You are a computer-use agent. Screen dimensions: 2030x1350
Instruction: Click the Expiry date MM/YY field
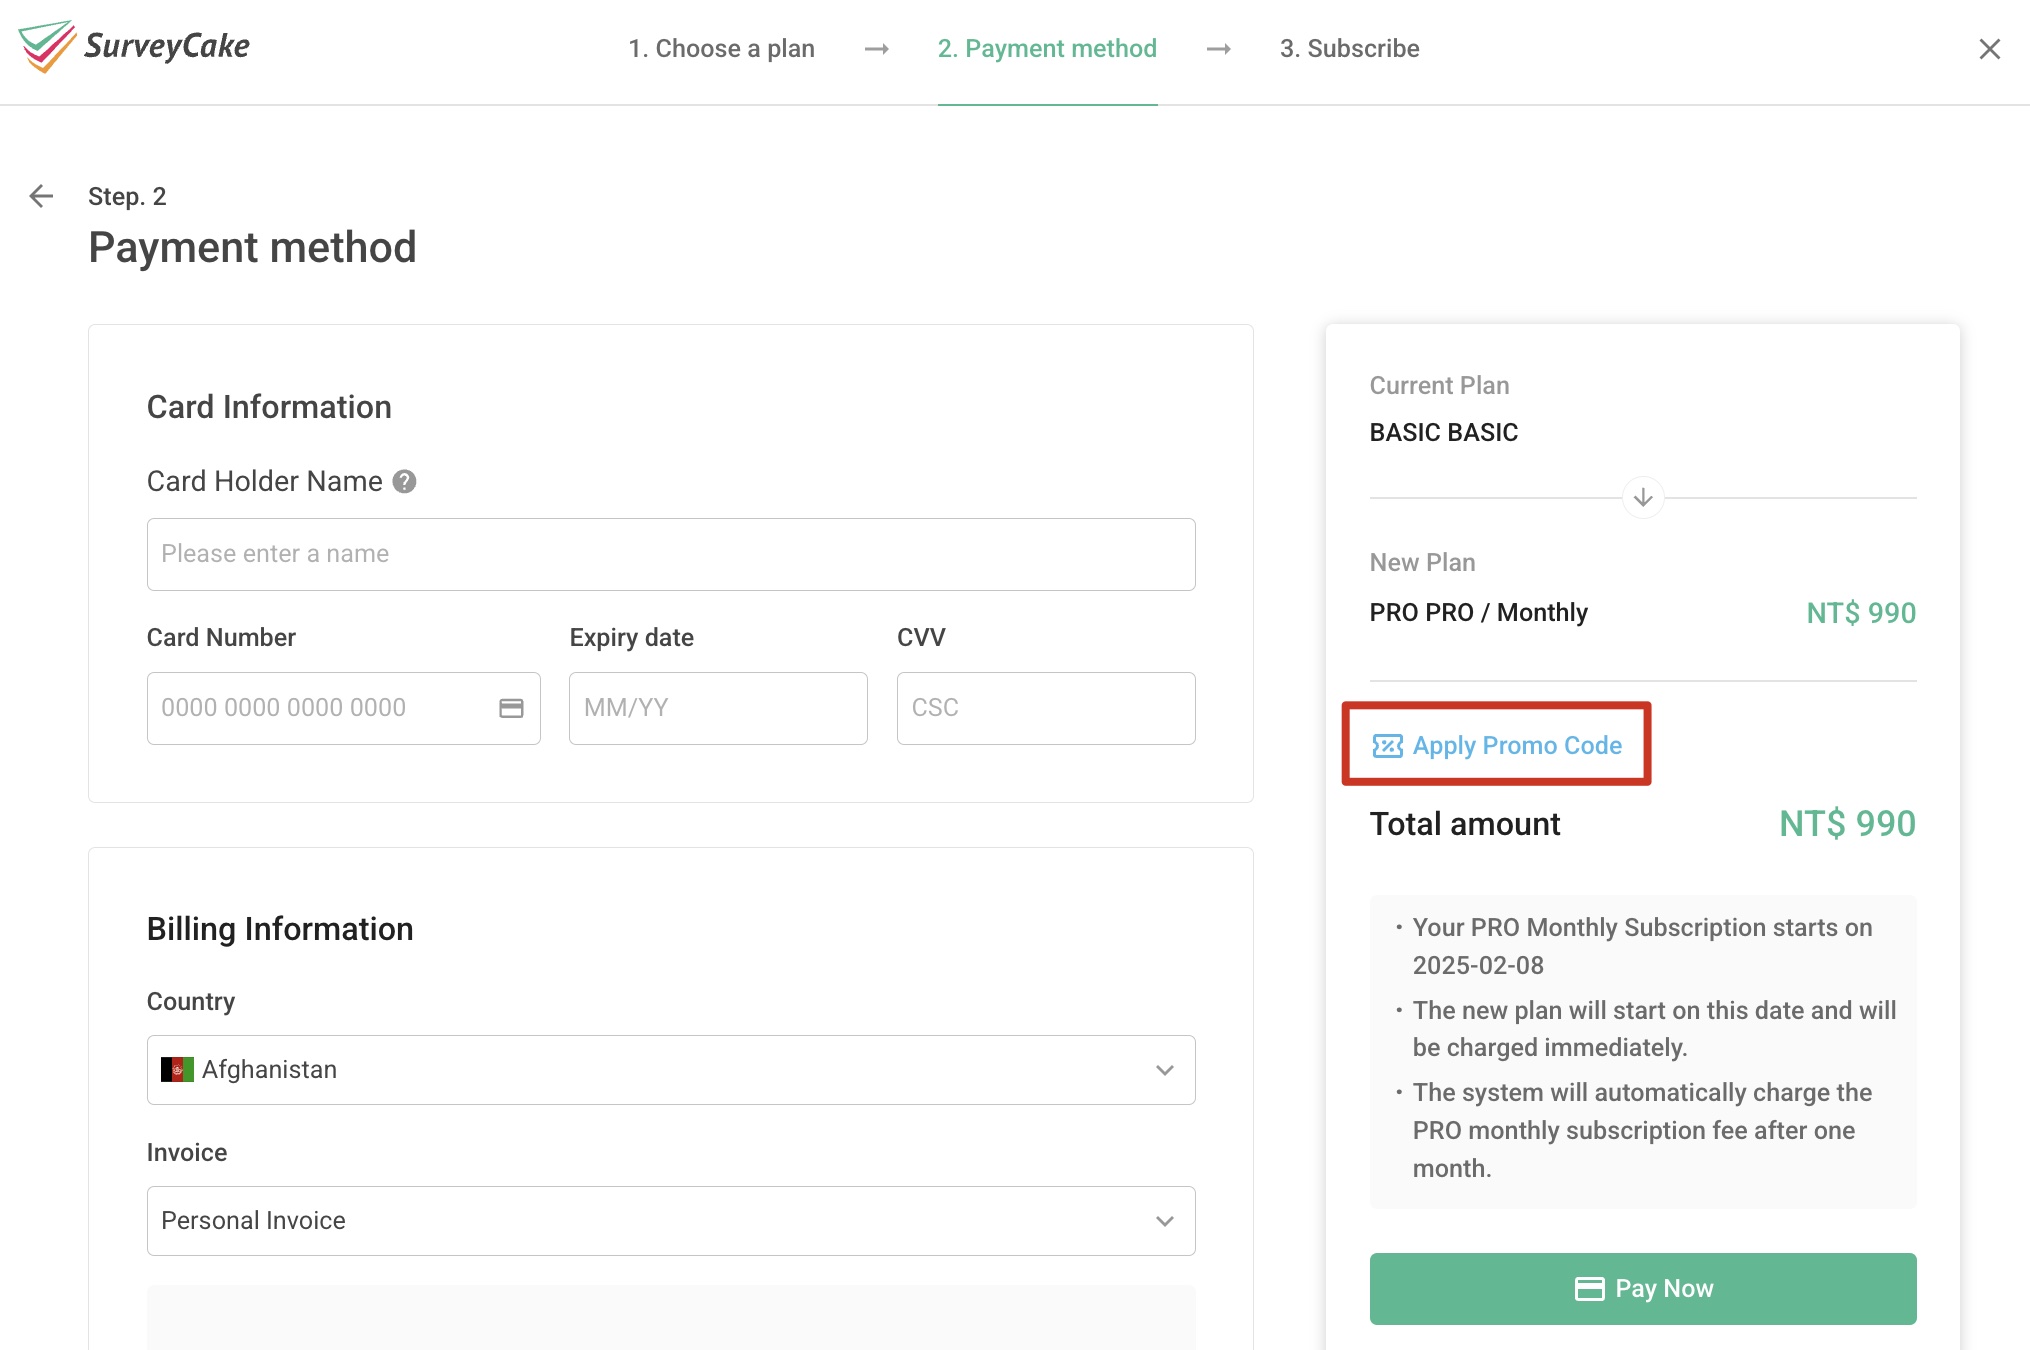point(717,708)
